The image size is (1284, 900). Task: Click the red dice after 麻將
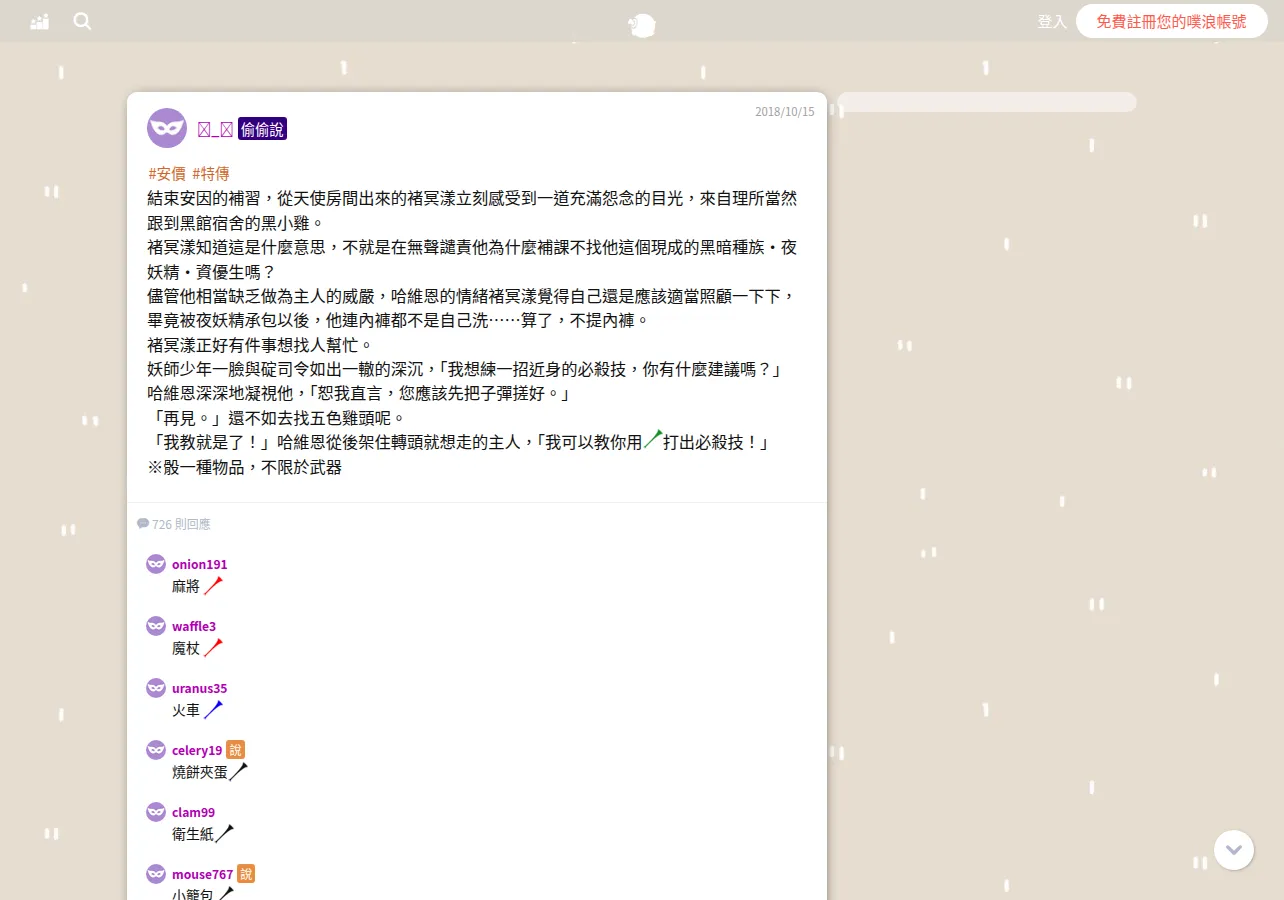click(213, 586)
